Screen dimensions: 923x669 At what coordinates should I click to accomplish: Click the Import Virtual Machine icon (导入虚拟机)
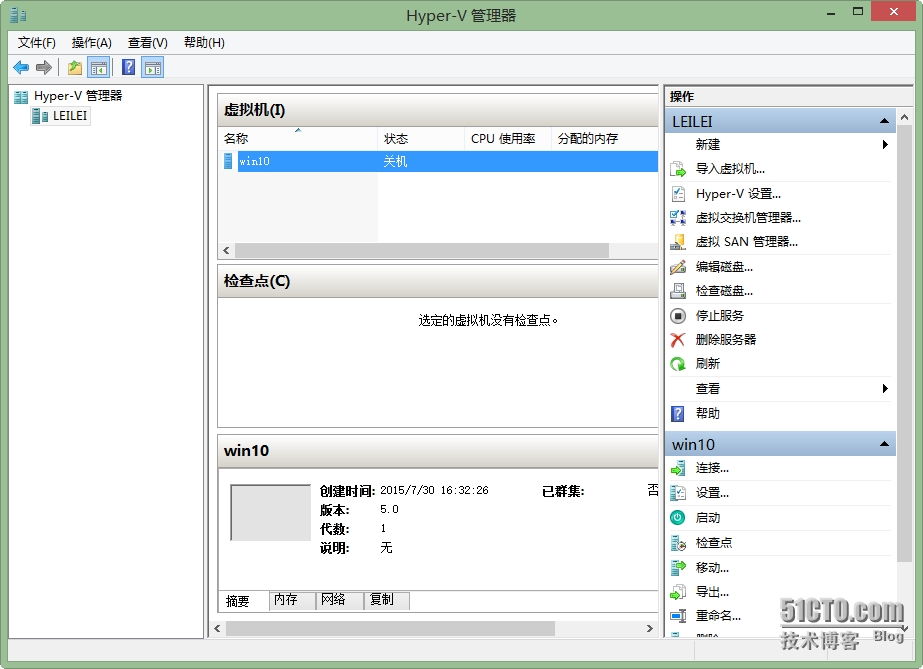tap(678, 169)
